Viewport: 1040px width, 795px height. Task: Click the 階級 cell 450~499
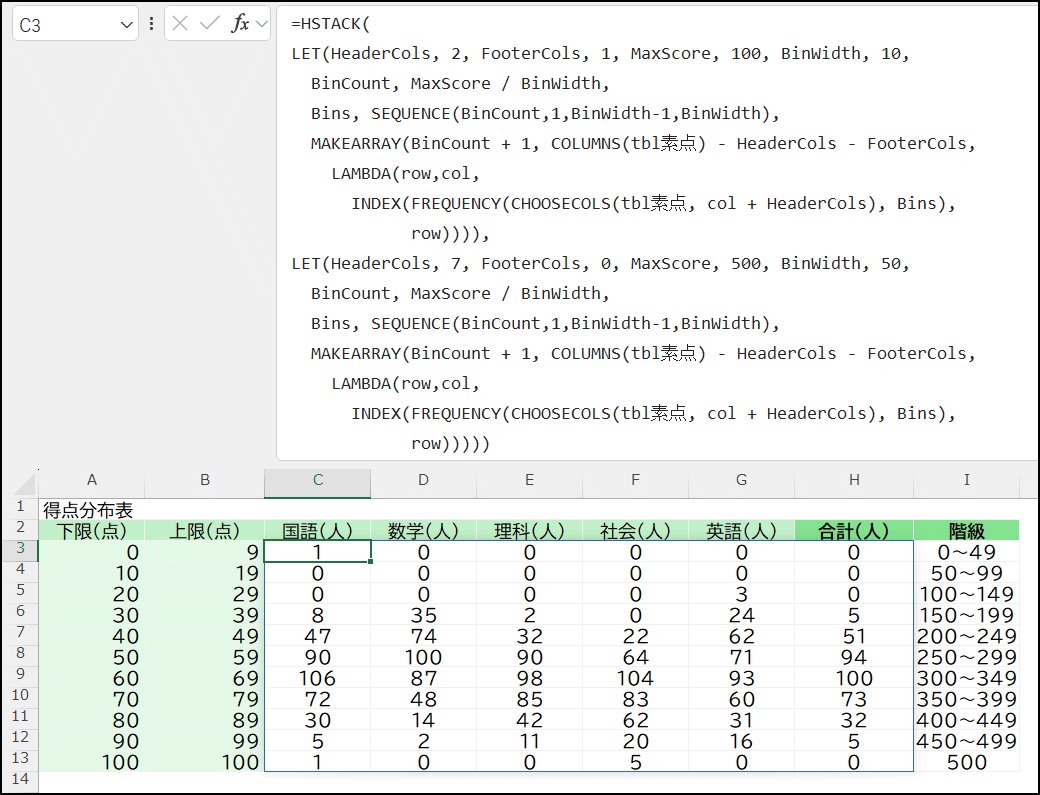(x=966, y=741)
